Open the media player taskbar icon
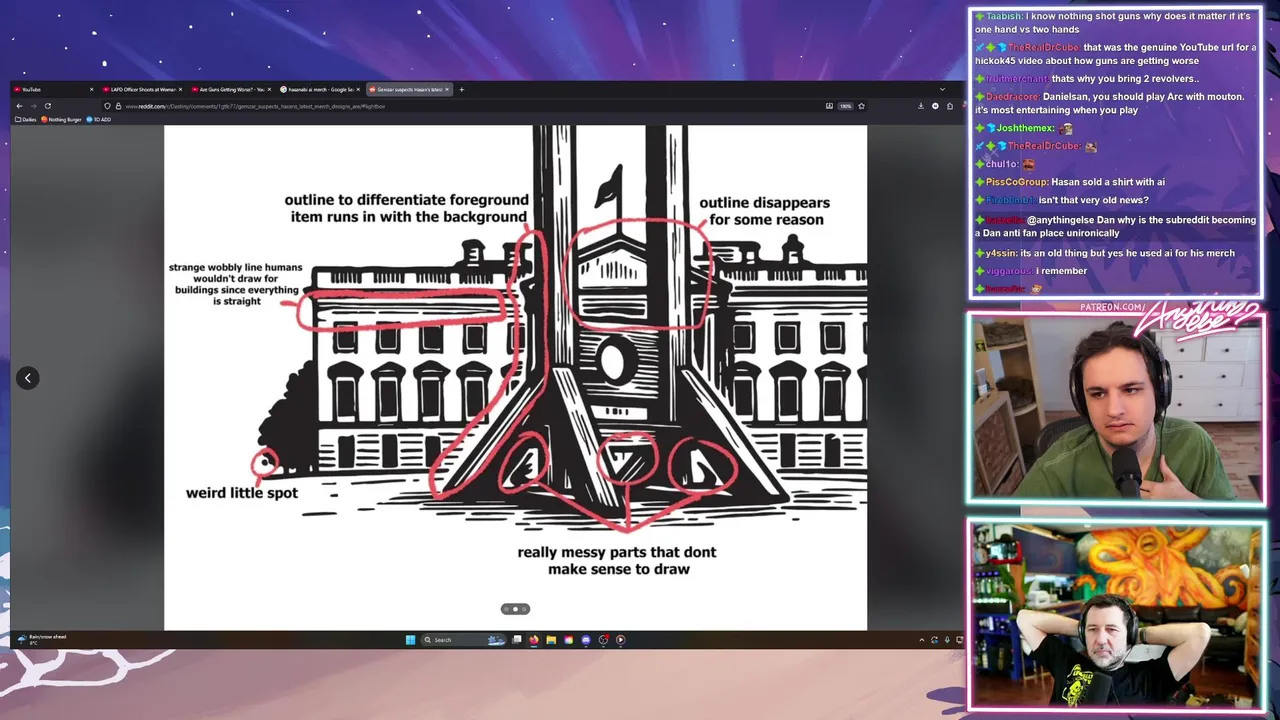 (620, 640)
